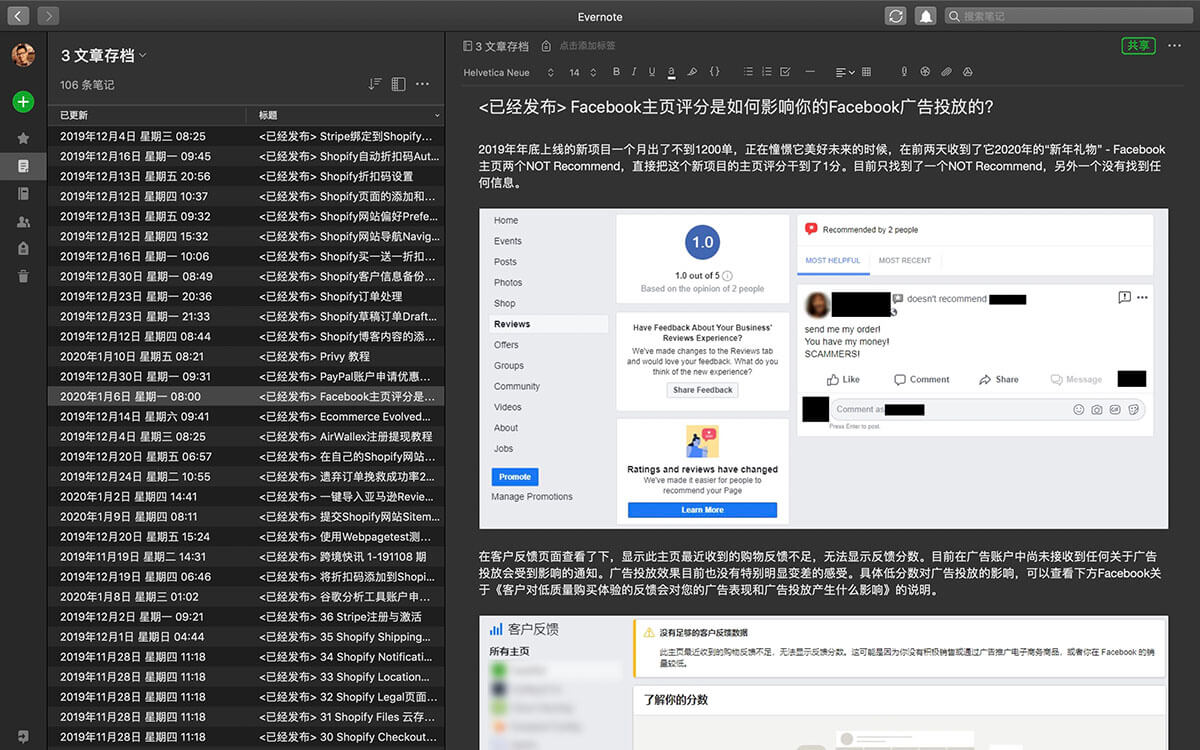Open Shared with Me people icon

pyautogui.click(x=23, y=221)
